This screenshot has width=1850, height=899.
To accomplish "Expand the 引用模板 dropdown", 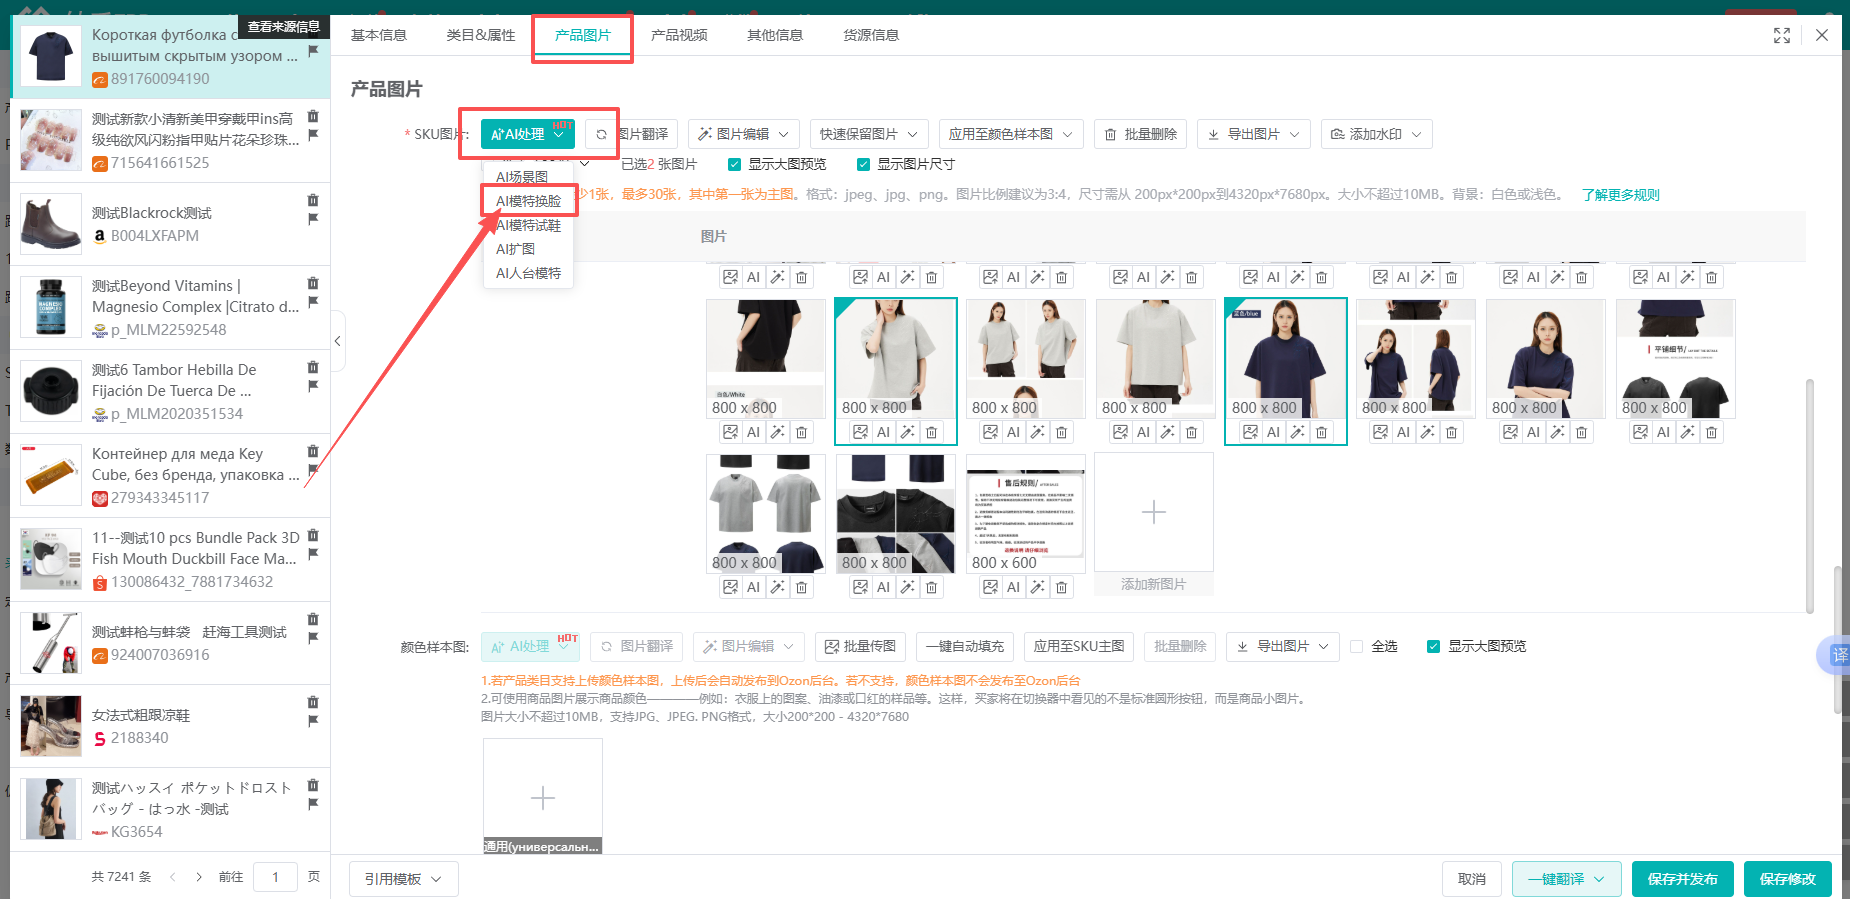I will pyautogui.click(x=403, y=879).
